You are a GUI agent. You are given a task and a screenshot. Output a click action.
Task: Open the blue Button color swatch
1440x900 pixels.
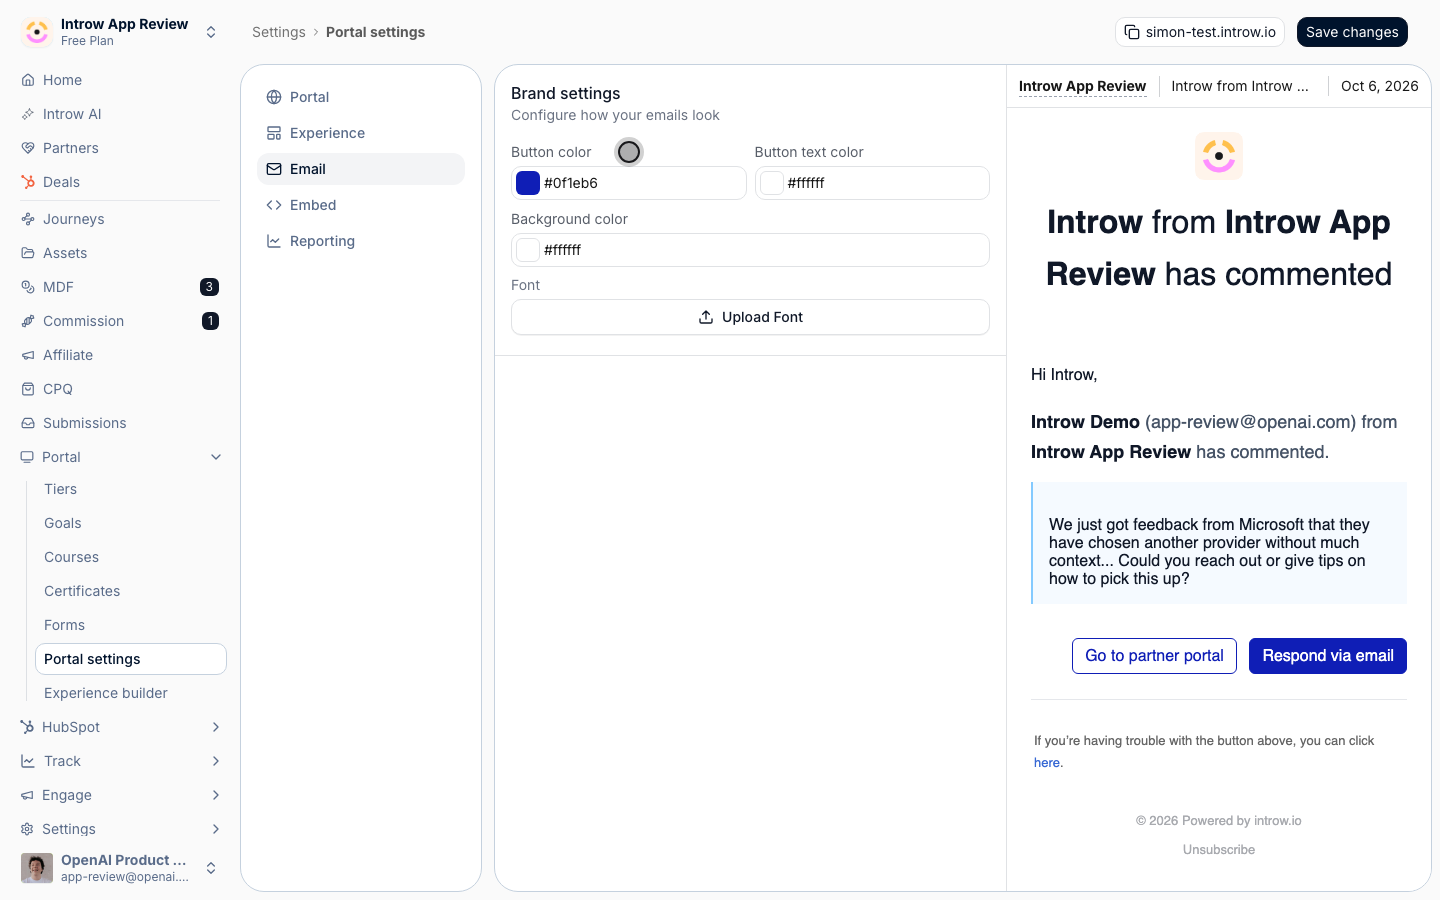[528, 183]
